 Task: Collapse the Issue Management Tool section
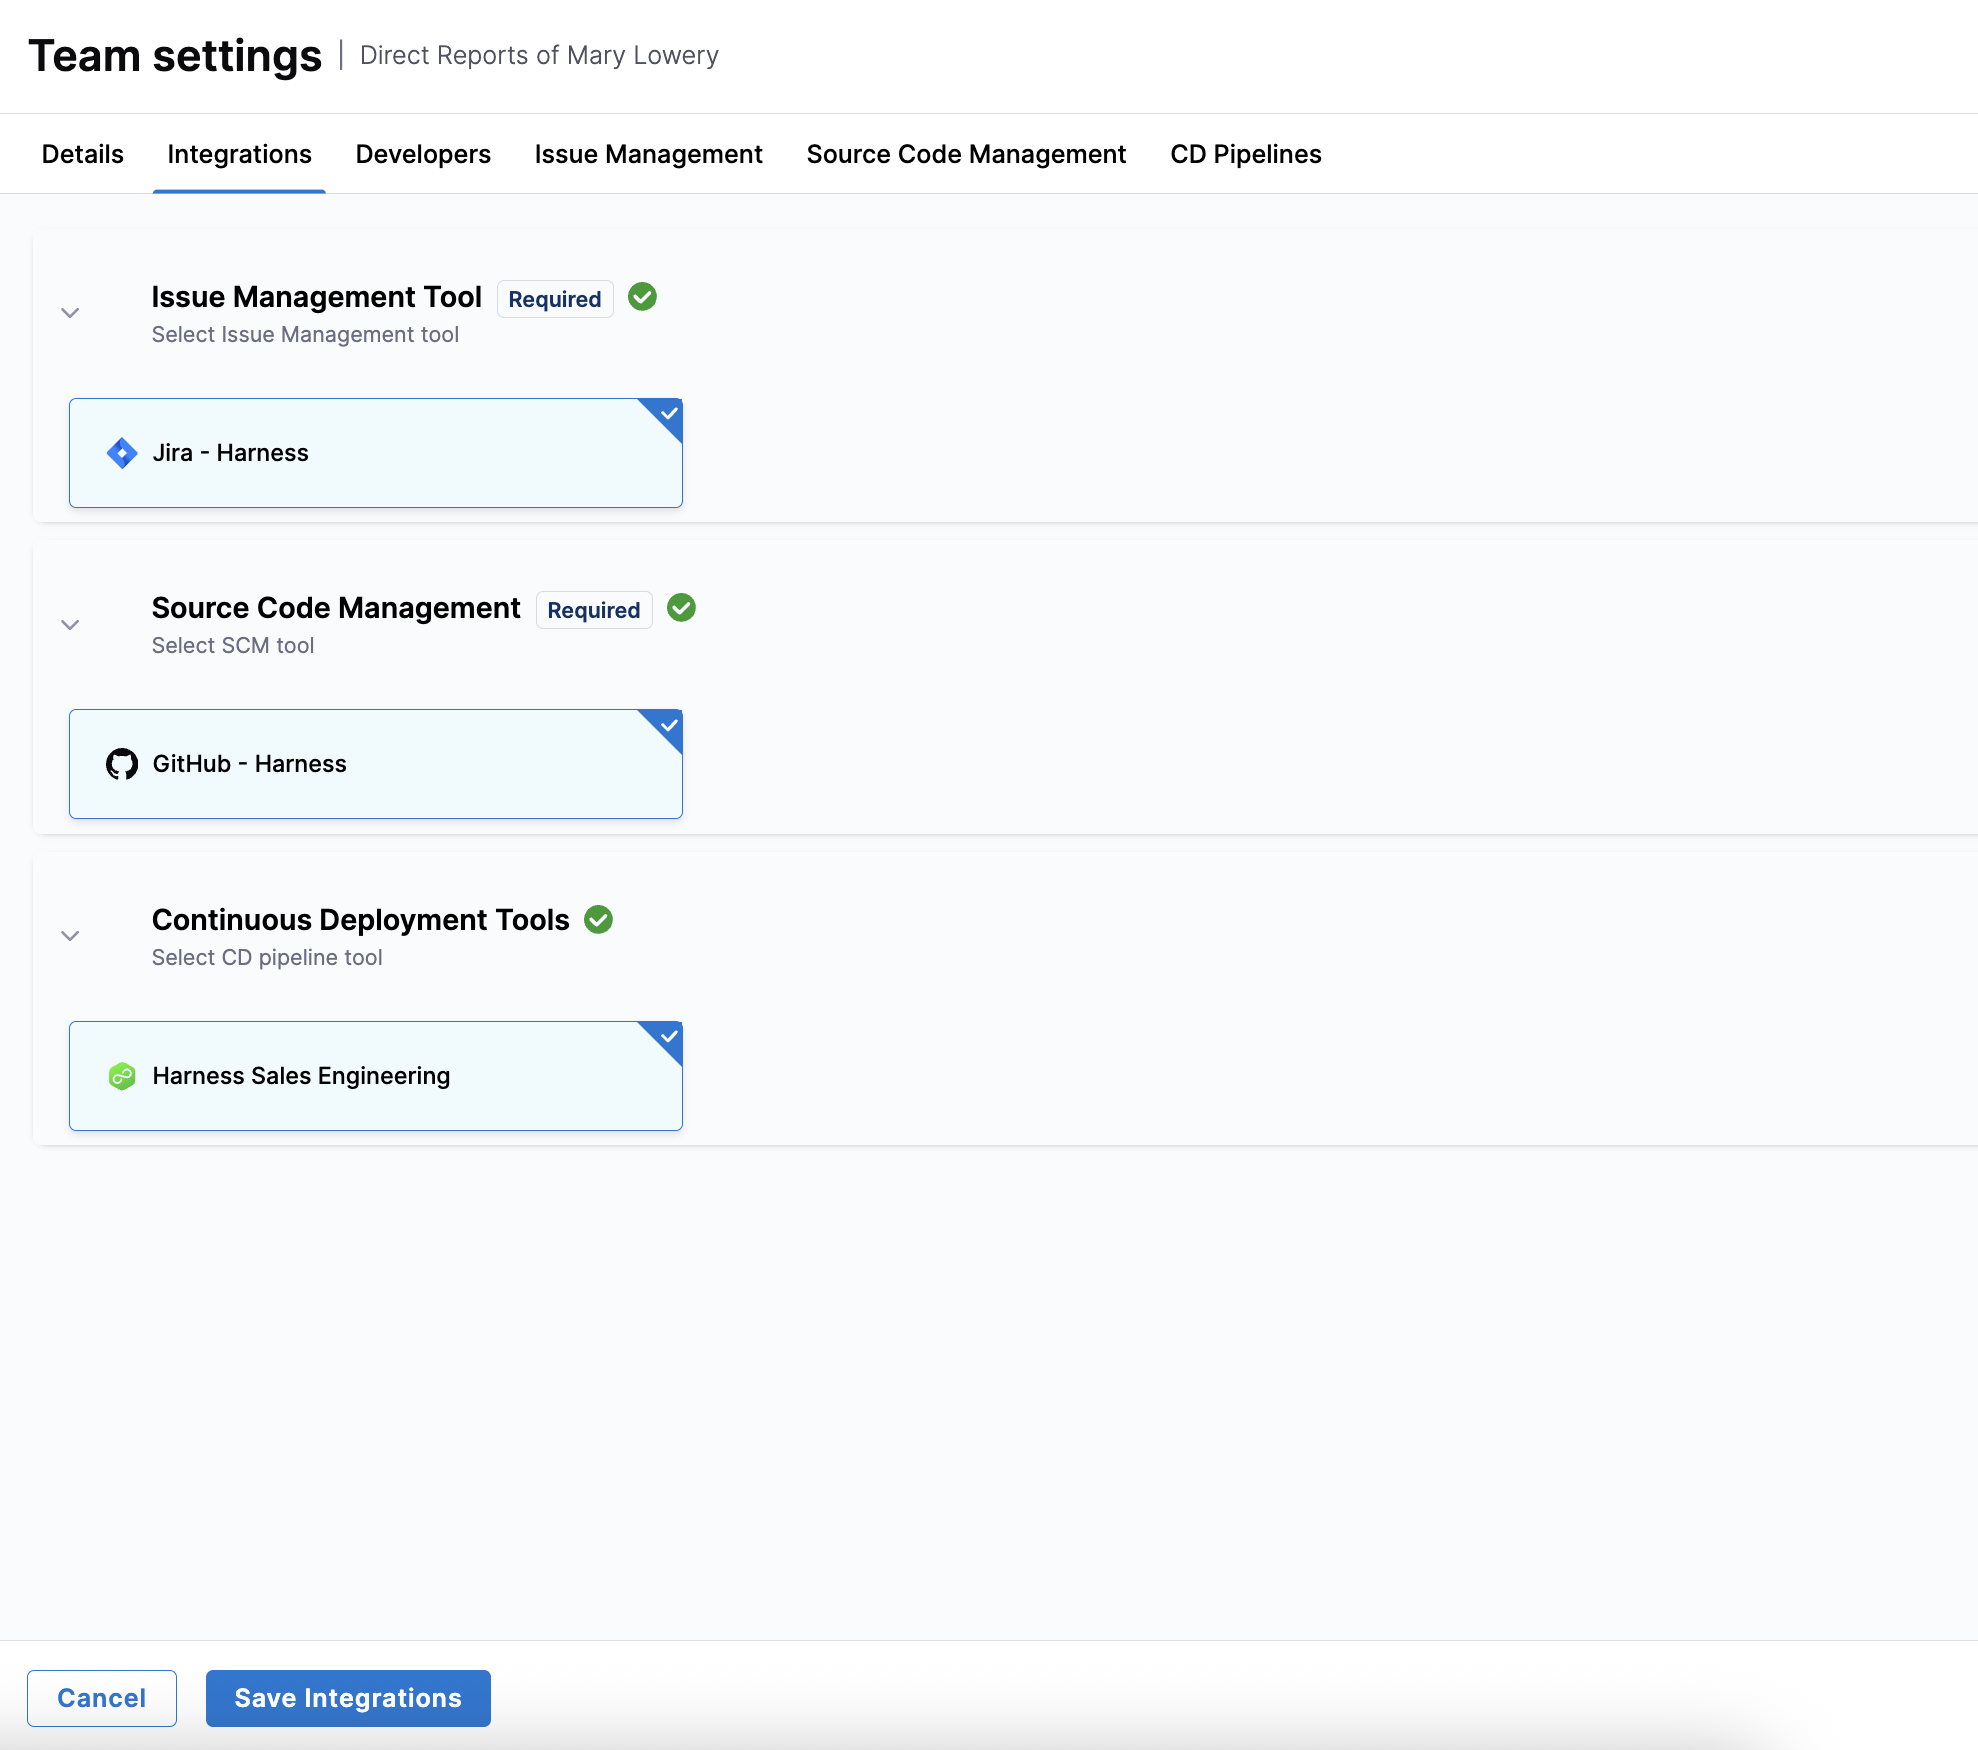tap(70, 313)
